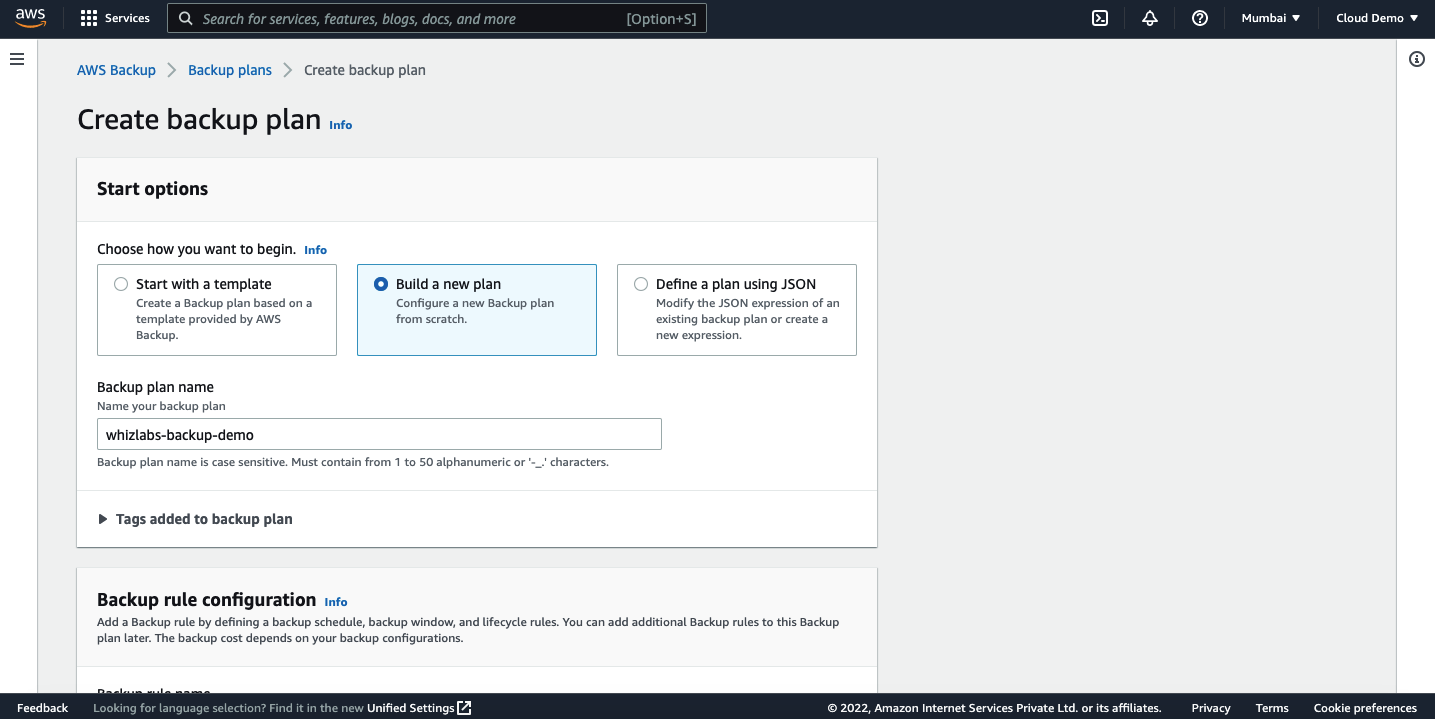The height and width of the screenshot is (719, 1435).
Task: Click the 'Start options' section heading
Action: [x=153, y=189]
